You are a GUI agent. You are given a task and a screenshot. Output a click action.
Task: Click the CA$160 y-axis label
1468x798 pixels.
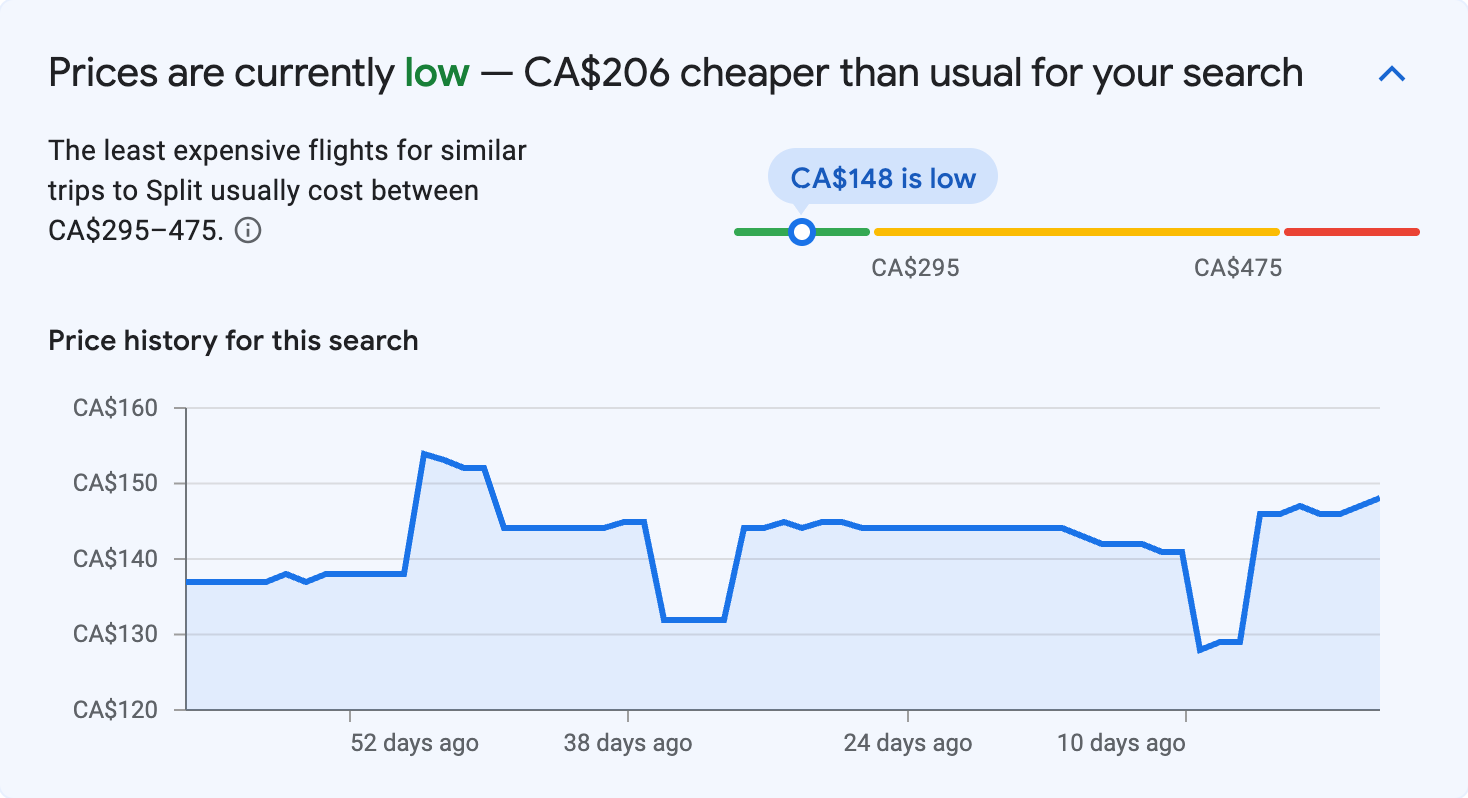pyautogui.click(x=116, y=408)
